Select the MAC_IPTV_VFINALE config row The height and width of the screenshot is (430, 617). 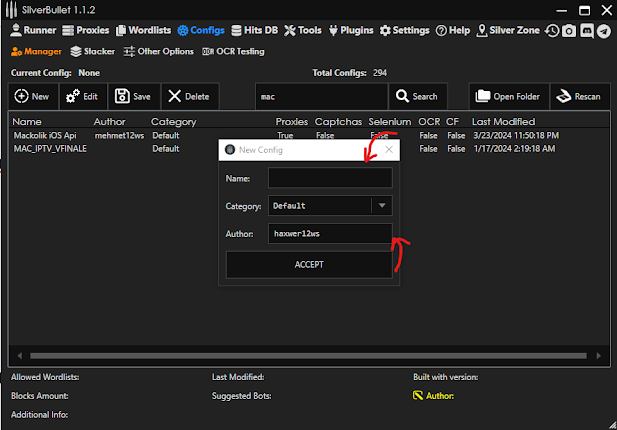309,149
